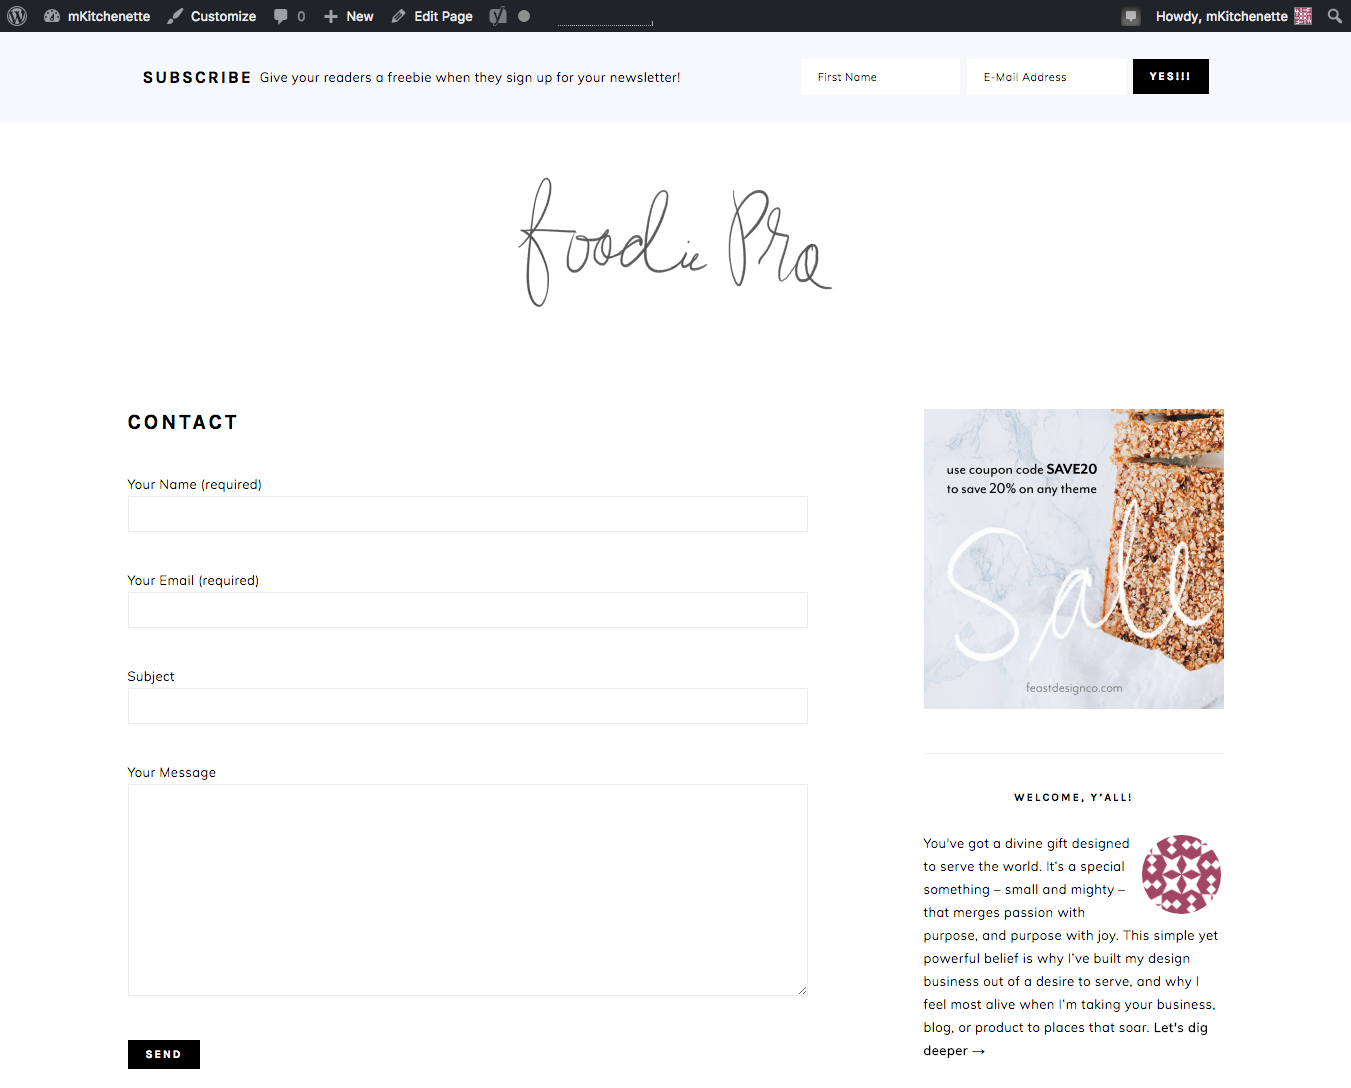1351x1088 pixels.
Task: Click the user avatar in admin bar
Action: point(1303,16)
